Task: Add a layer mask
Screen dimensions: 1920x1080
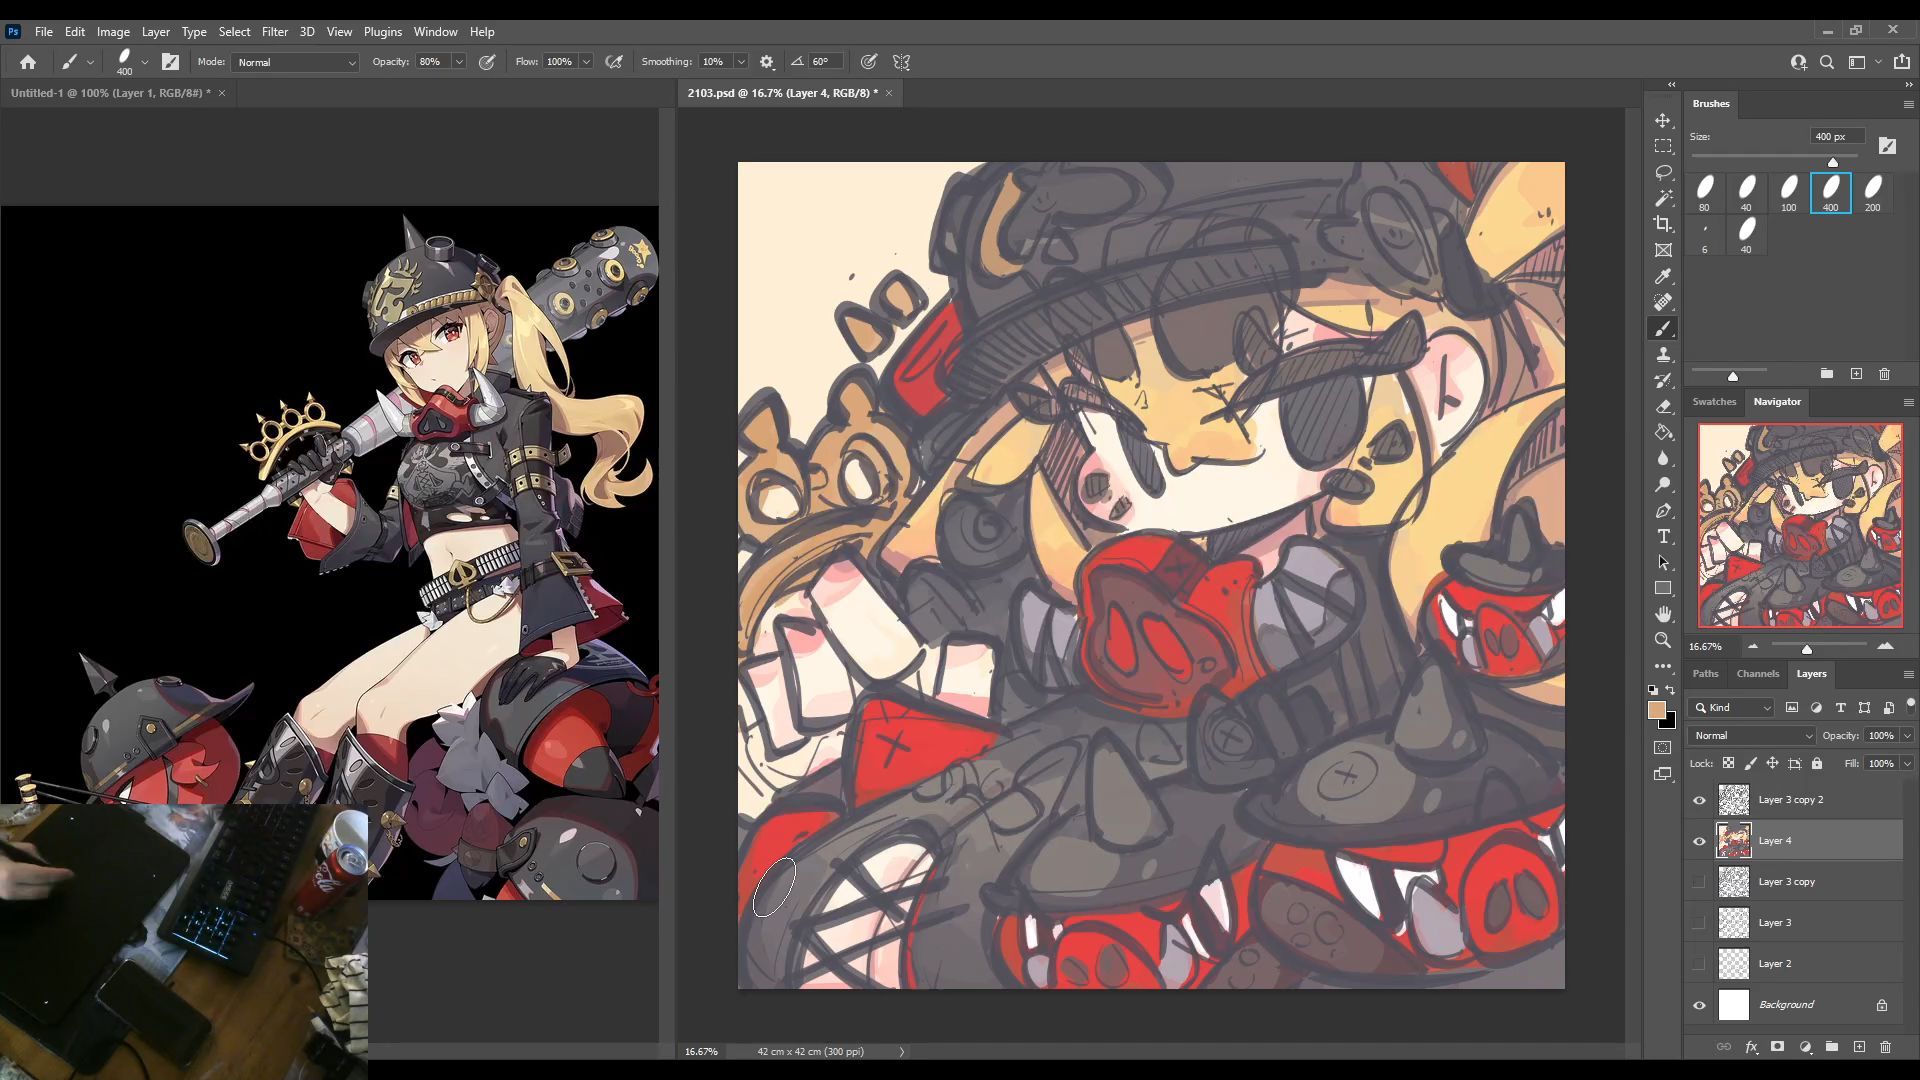Action: pos(1777,1047)
